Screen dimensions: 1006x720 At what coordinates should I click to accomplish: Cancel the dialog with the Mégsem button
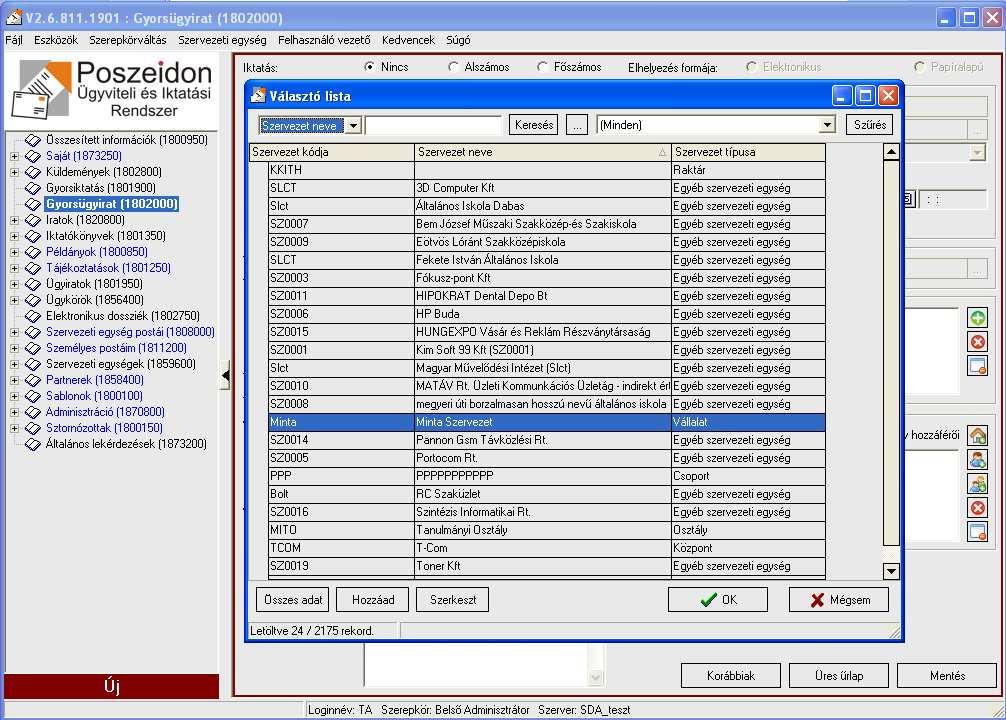click(839, 600)
